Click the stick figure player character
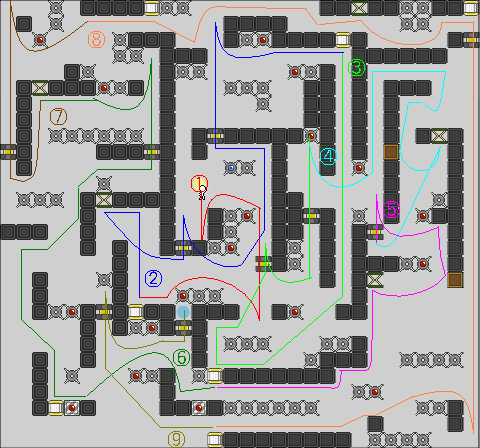The image size is (480, 448). [202, 193]
